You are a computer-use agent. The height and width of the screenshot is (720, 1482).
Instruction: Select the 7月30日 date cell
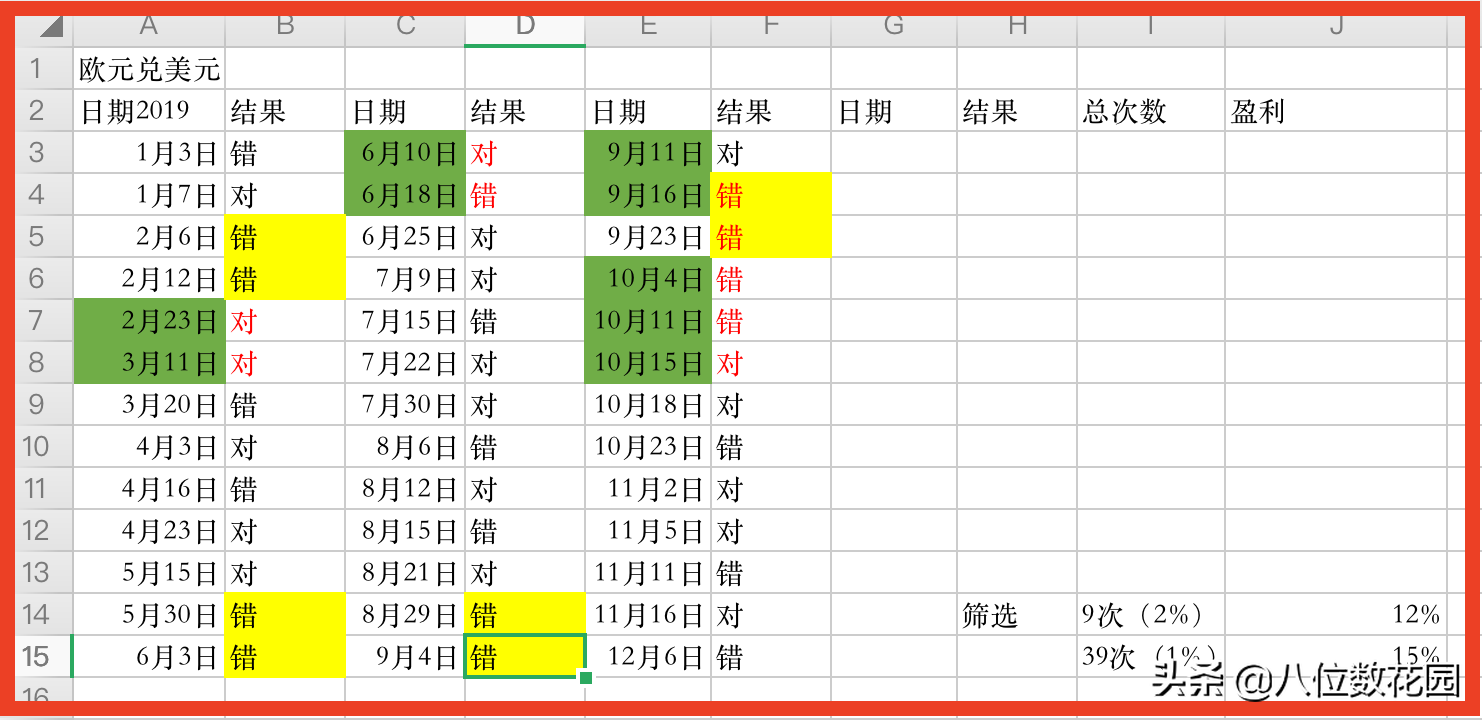(x=405, y=405)
